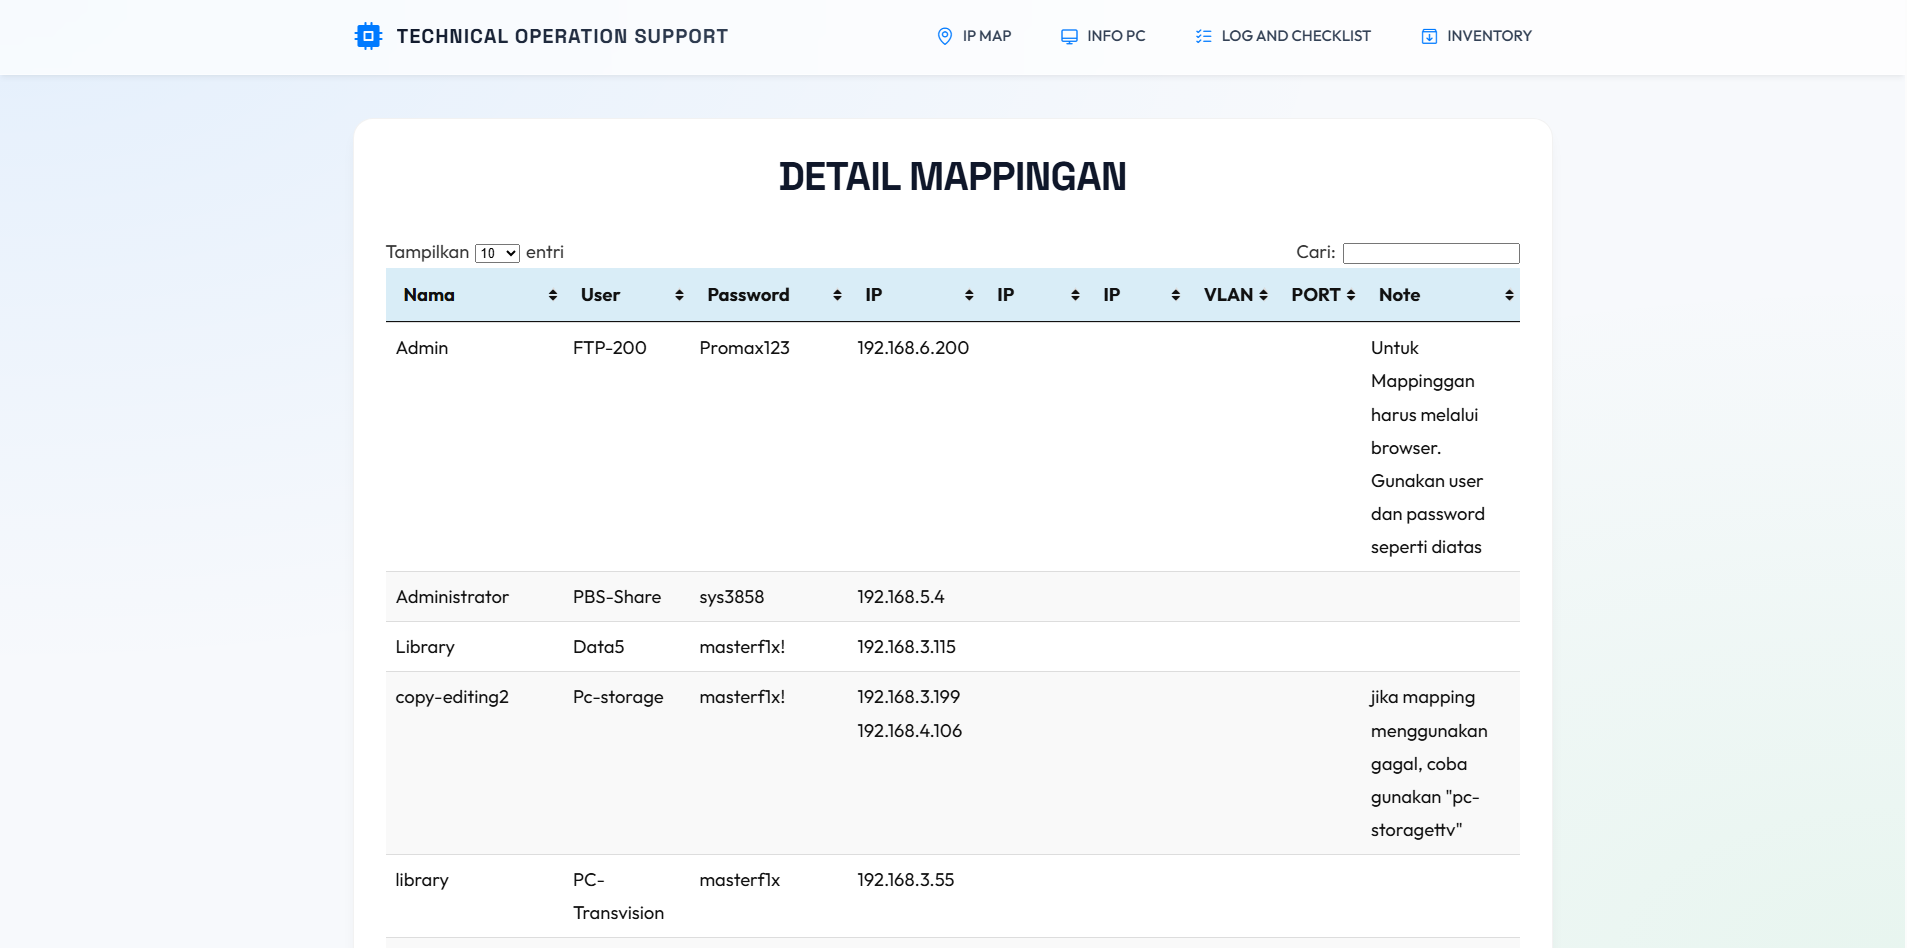Select the Administrator table row
This screenshot has height=948, width=1907.
(950, 596)
